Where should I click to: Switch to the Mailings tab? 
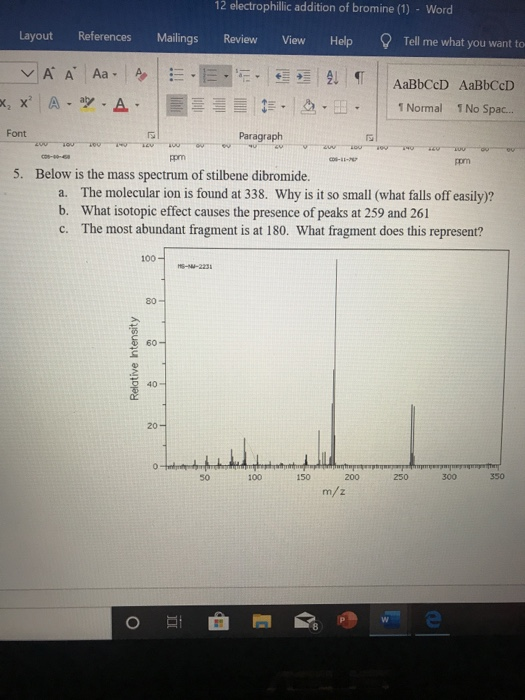(x=177, y=38)
